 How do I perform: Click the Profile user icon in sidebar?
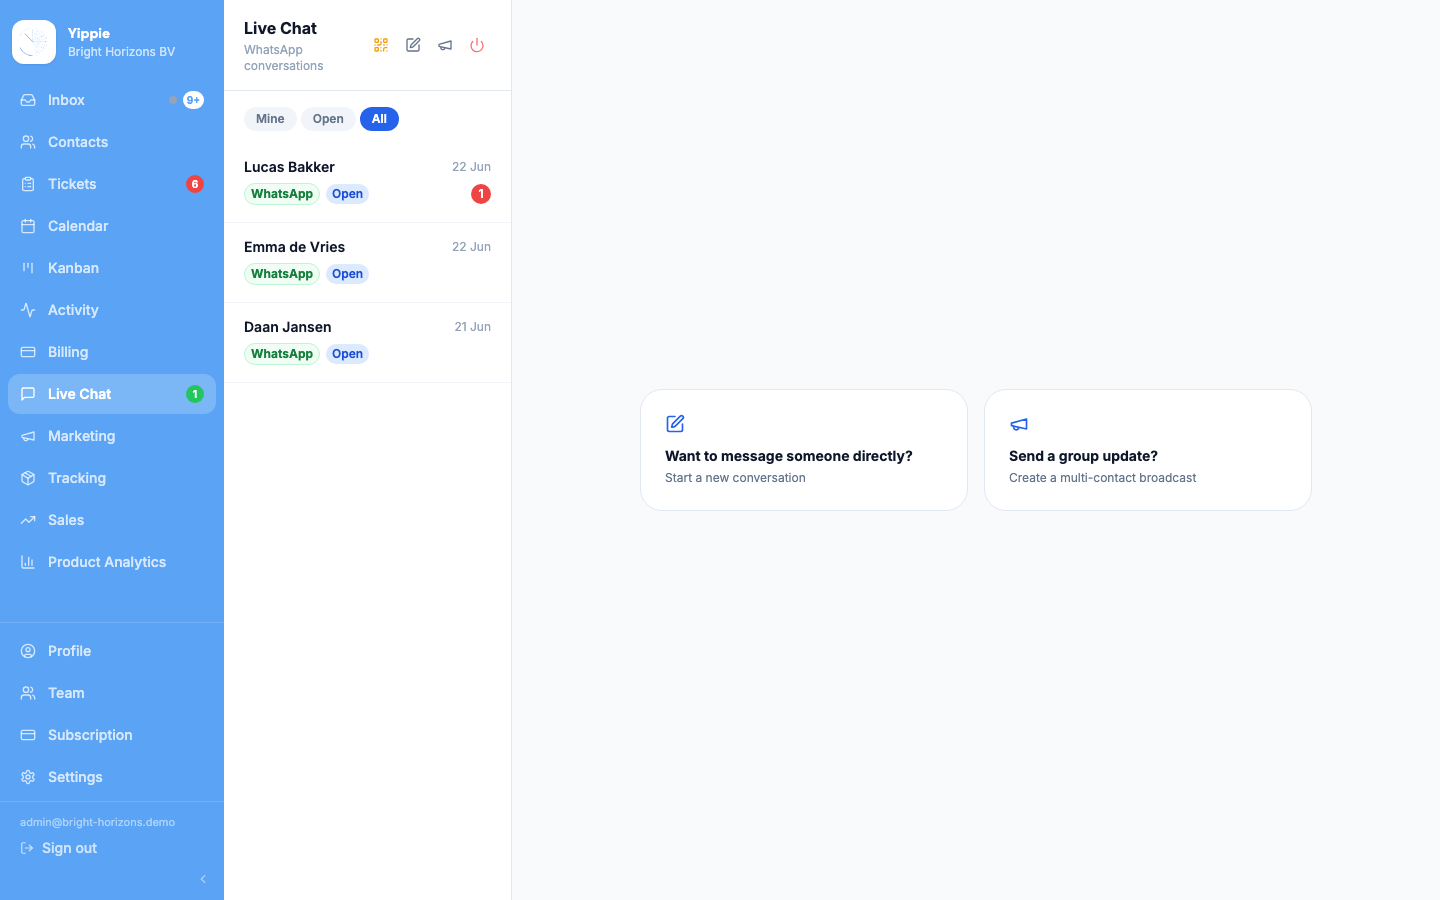point(28,651)
